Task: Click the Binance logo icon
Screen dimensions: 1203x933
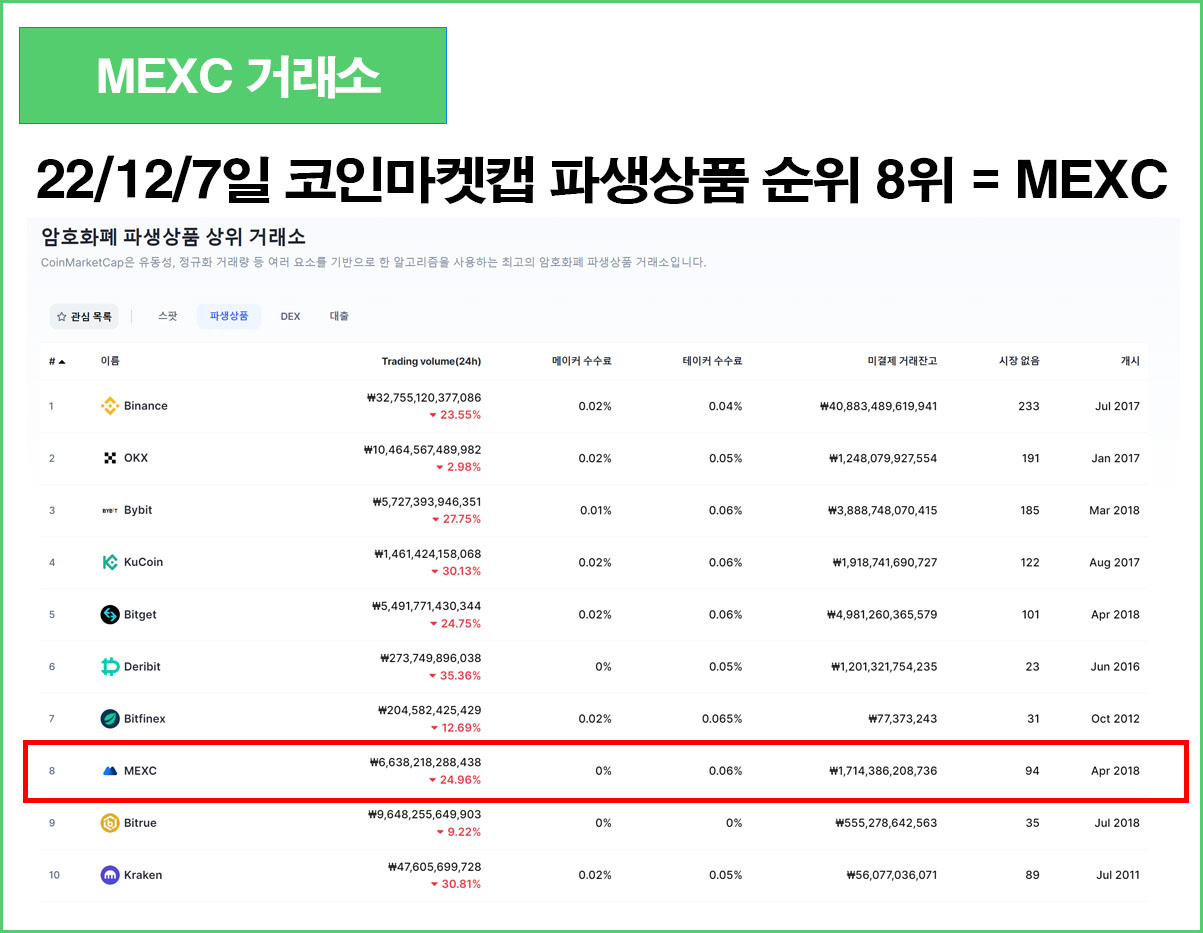Action: pyautogui.click(x=110, y=406)
